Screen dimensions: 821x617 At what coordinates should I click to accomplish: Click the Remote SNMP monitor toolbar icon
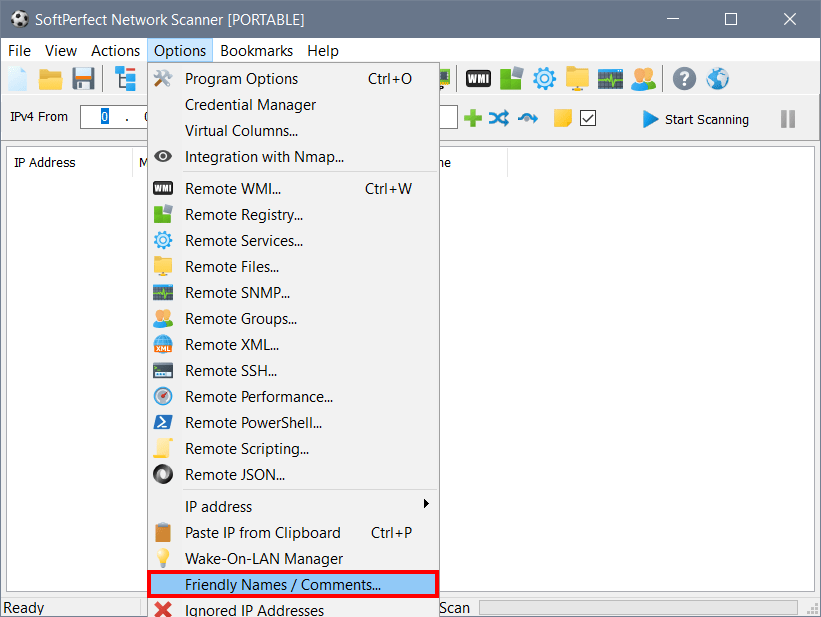coord(611,79)
